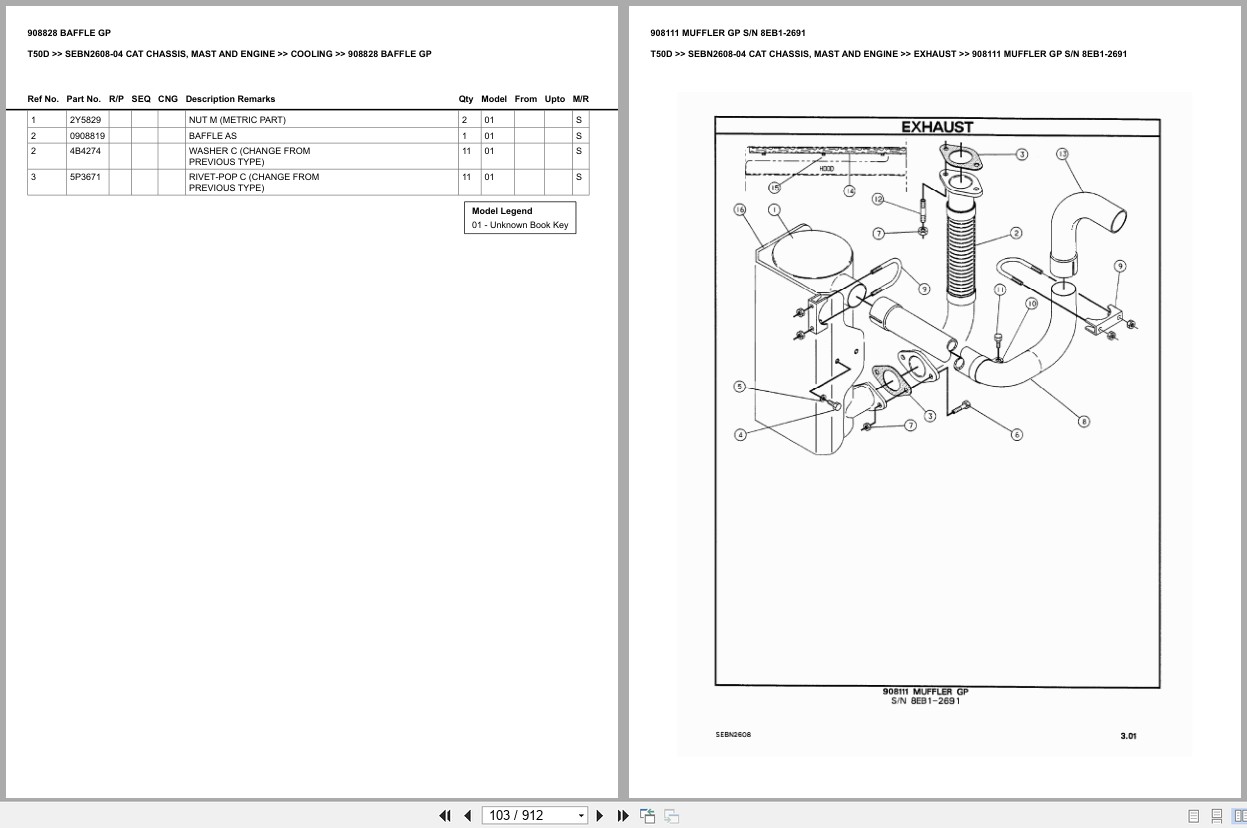Screen dimensions: 1247x828
Task: Click the Model Legend title
Action: click(502, 211)
